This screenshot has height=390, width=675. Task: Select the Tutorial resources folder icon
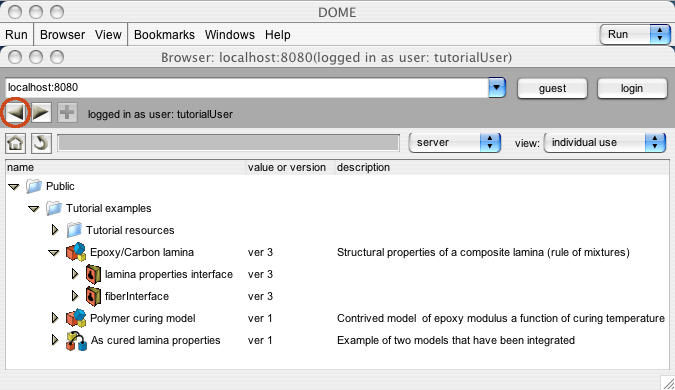coord(74,230)
